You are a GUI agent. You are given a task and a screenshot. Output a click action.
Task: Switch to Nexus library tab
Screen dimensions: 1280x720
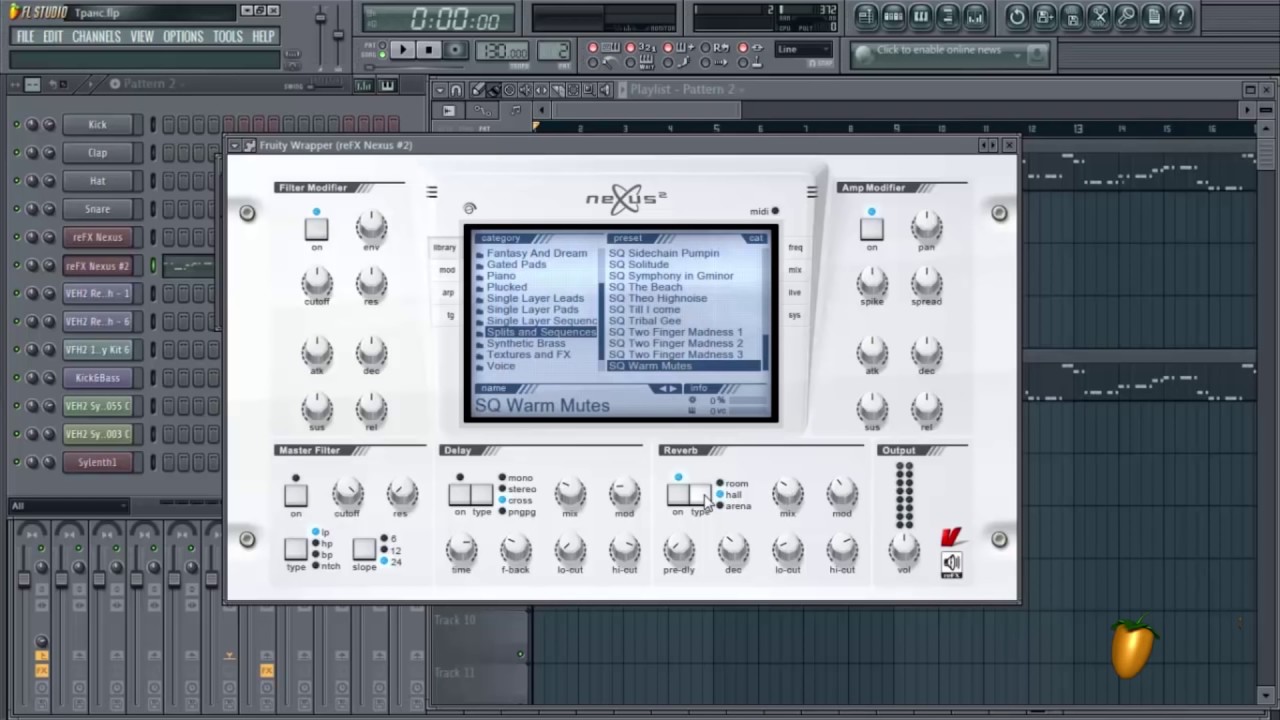(445, 247)
